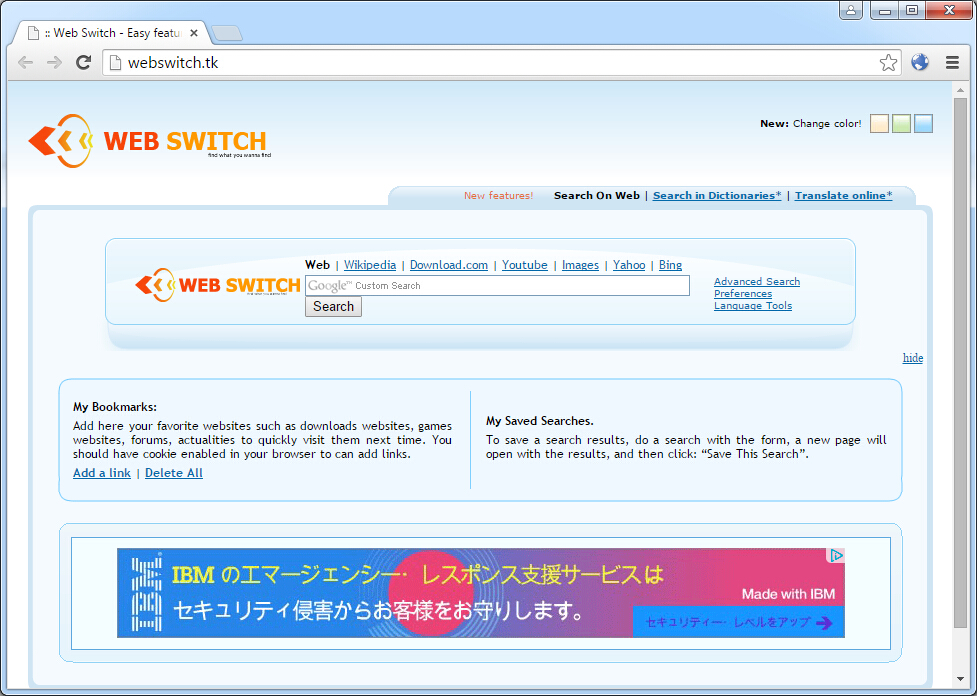Click the hide link
This screenshot has height=696, width=977.
[x=913, y=358]
